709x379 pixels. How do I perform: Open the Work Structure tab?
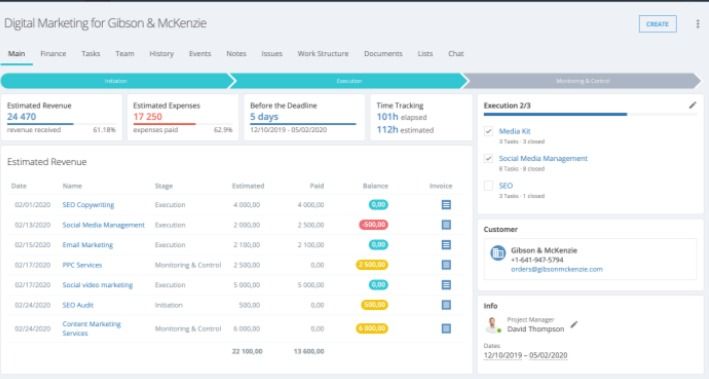click(323, 53)
